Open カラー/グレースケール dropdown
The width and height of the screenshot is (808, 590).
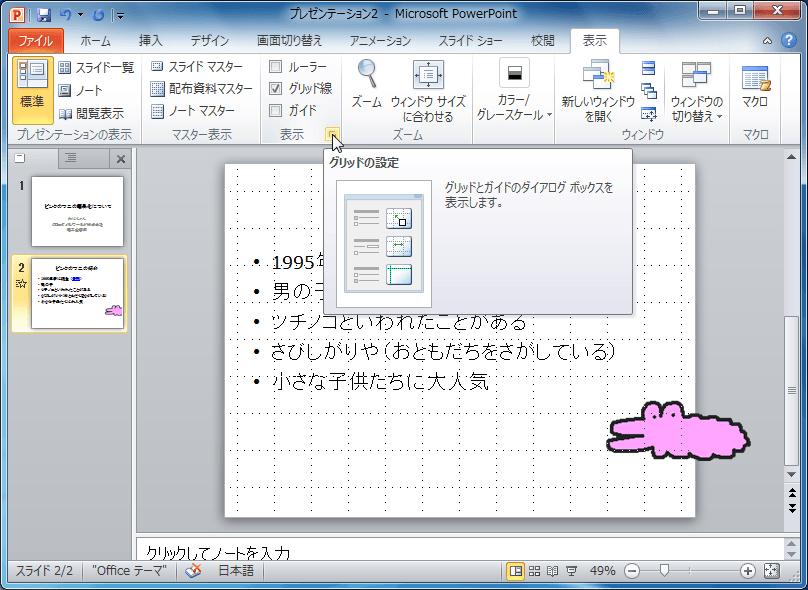(x=514, y=91)
